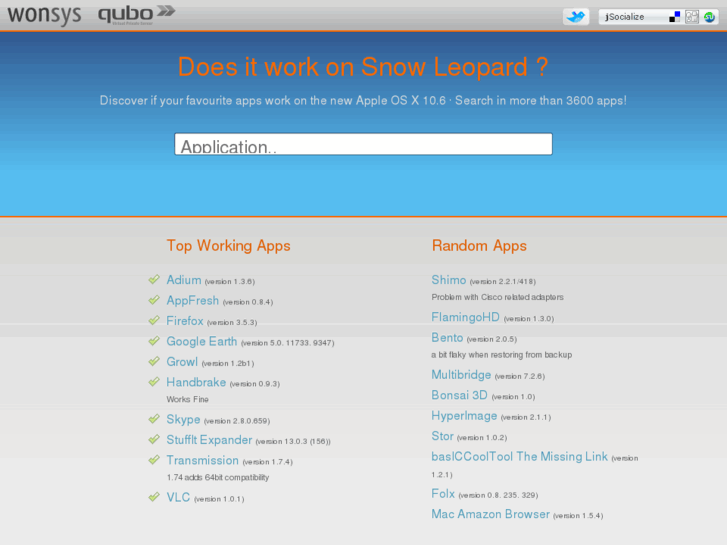The height and width of the screenshot is (545, 727).
Task: Open the qubo logo
Action: pyautogui.click(x=136, y=14)
